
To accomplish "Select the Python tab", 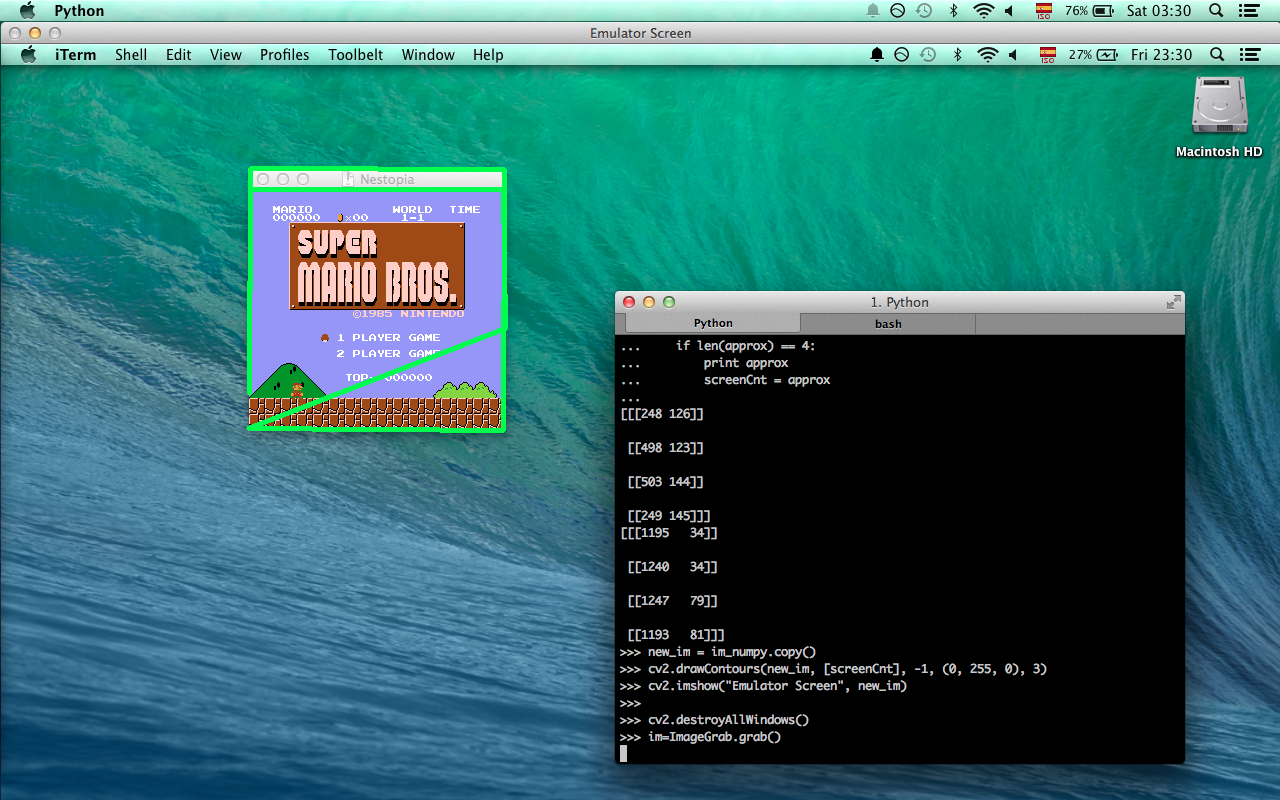I will 713,322.
